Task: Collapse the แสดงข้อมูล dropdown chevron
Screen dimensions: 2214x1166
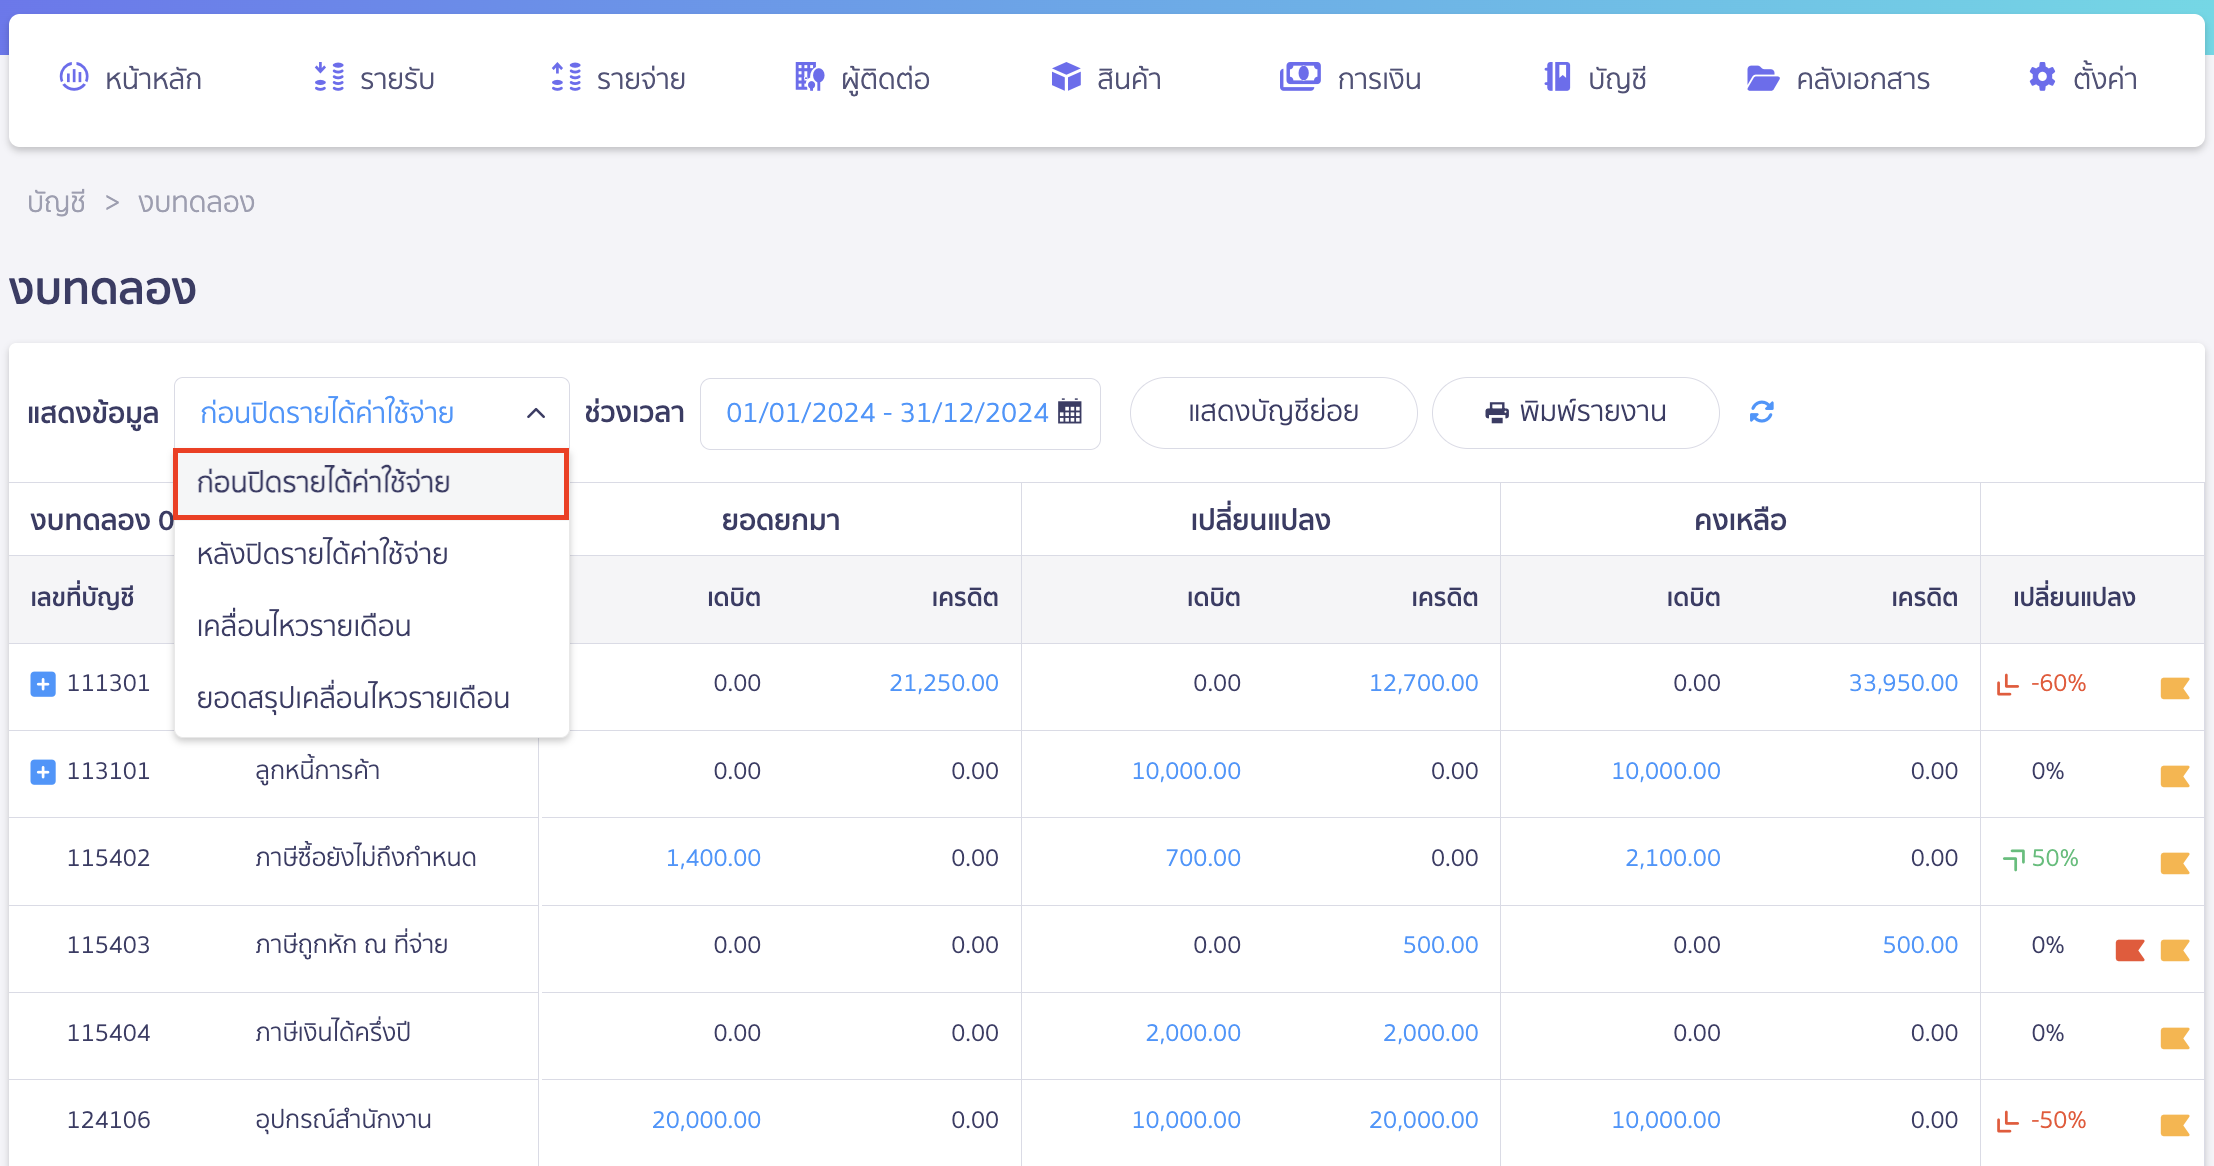Action: (x=537, y=412)
